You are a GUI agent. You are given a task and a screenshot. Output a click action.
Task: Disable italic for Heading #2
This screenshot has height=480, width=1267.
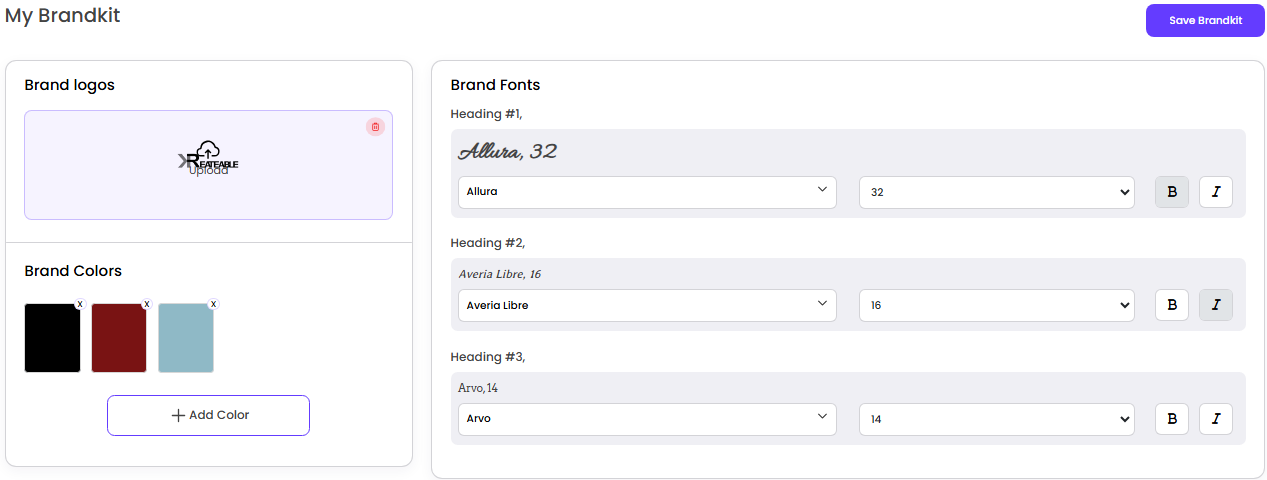pyautogui.click(x=1215, y=305)
